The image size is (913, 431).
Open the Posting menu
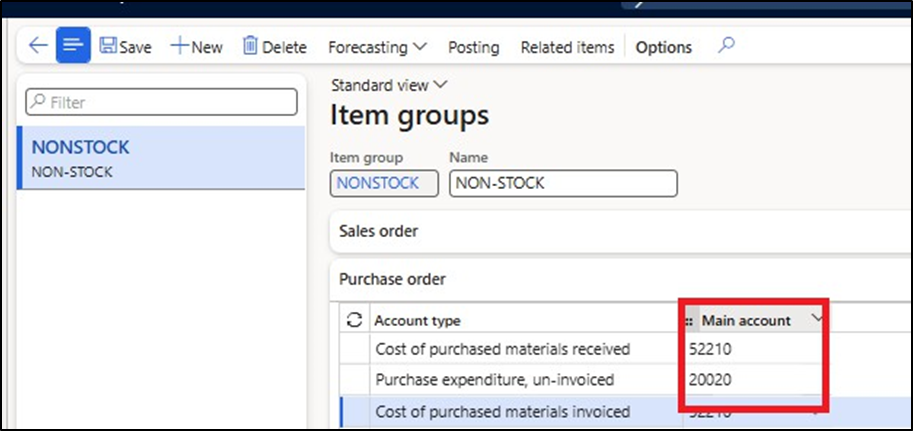(x=474, y=47)
